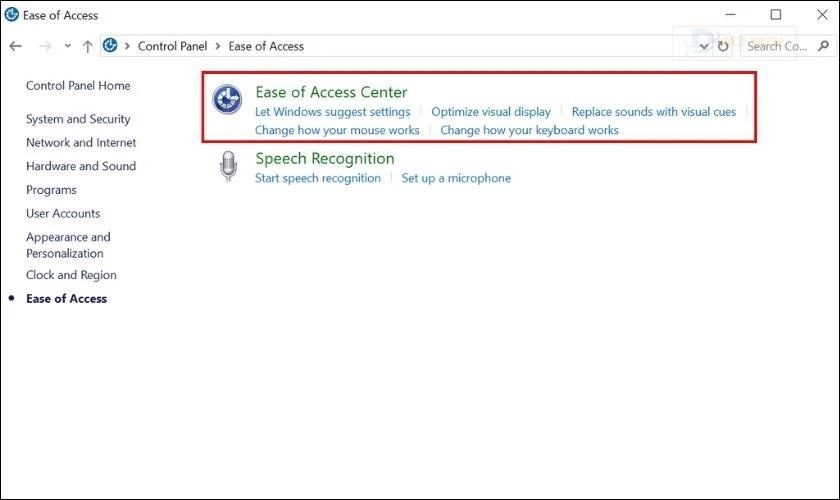The width and height of the screenshot is (840, 500).
Task: Navigate to System and Security
Action: (78, 119)
